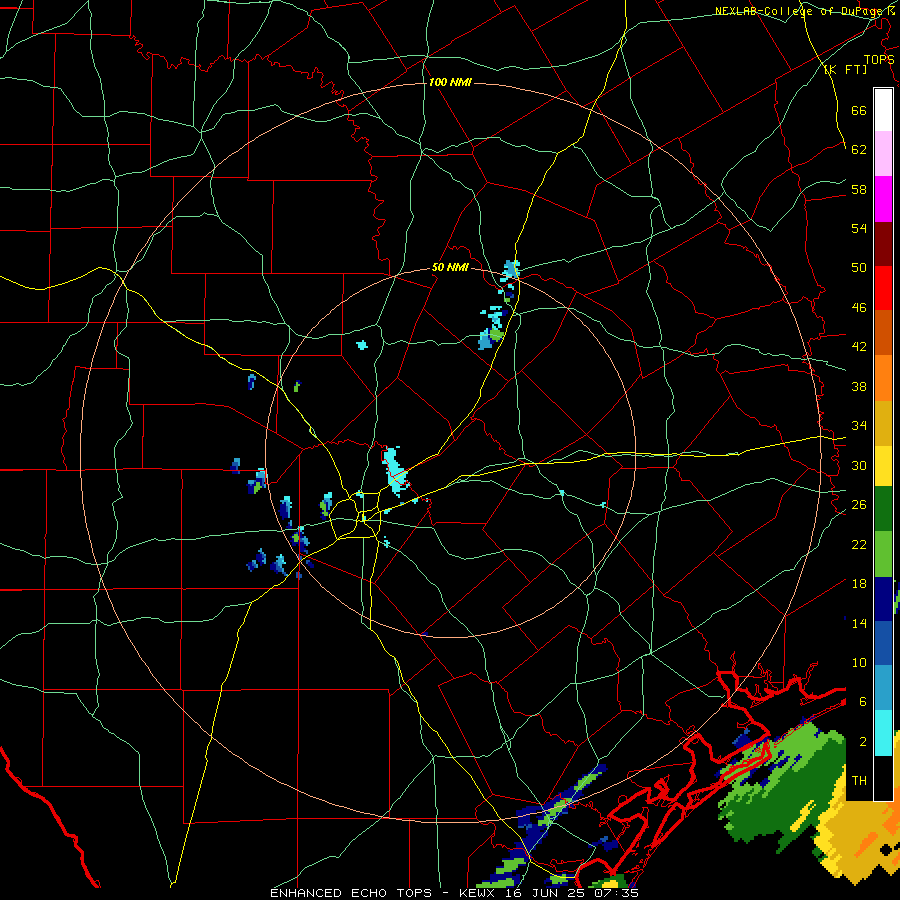Click legend value '62'

(859, 150)
